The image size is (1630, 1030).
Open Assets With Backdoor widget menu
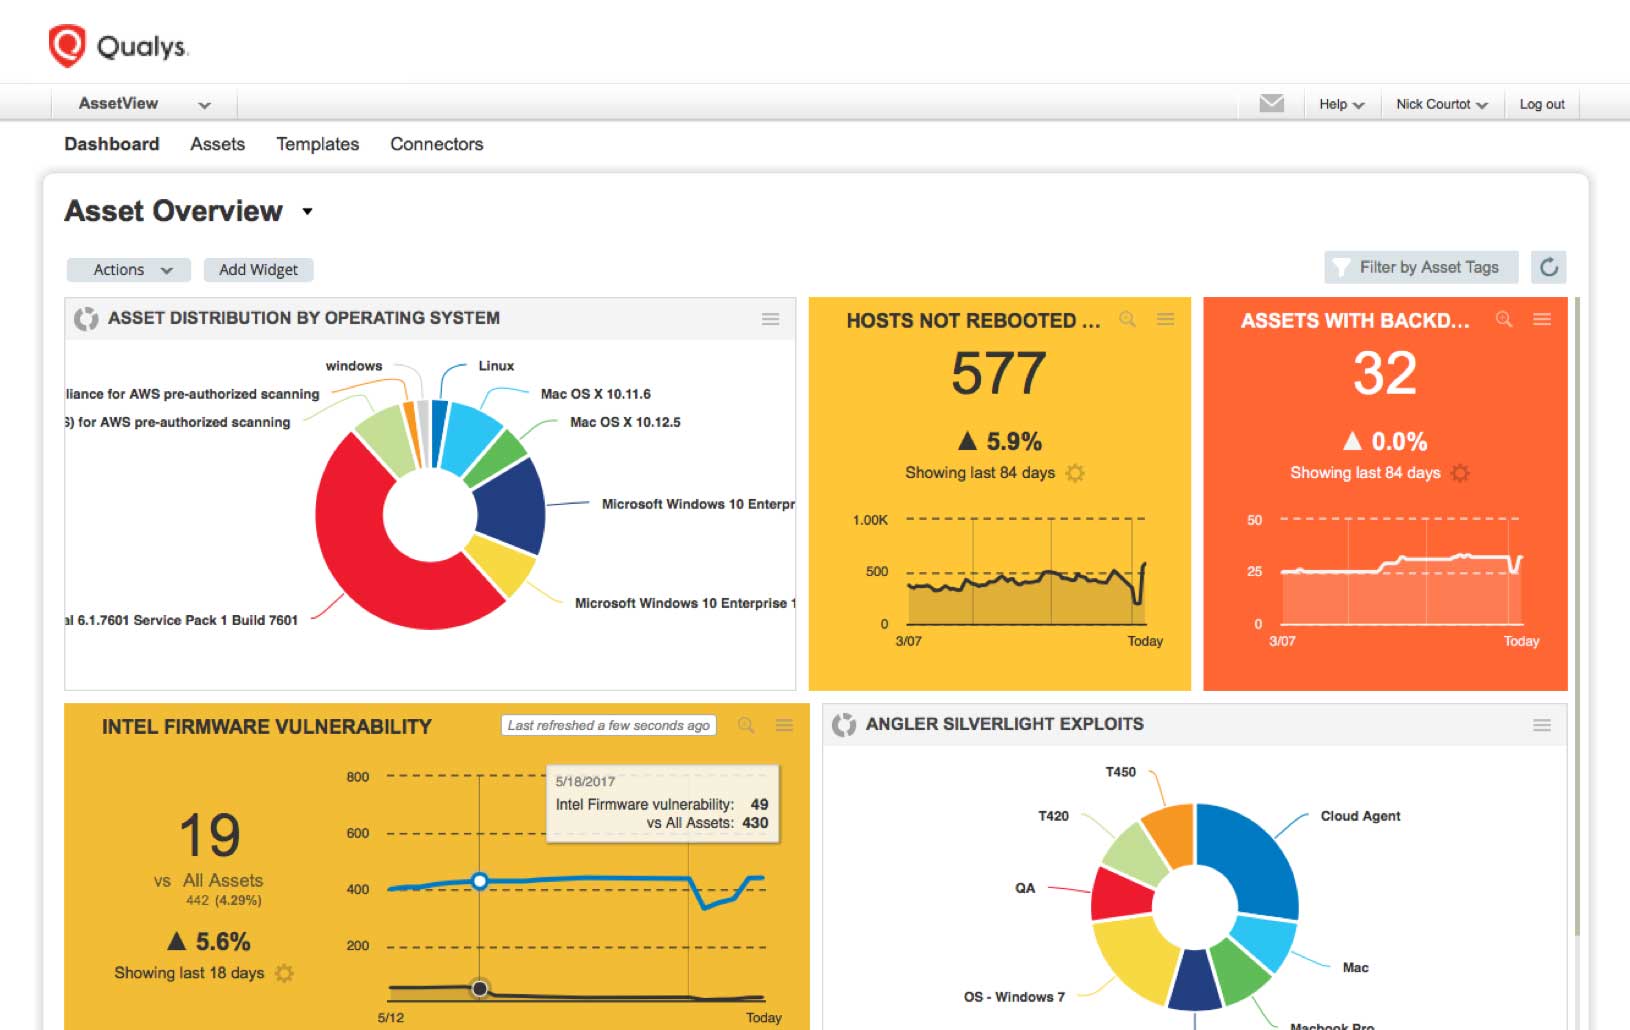pos(1542,319)
